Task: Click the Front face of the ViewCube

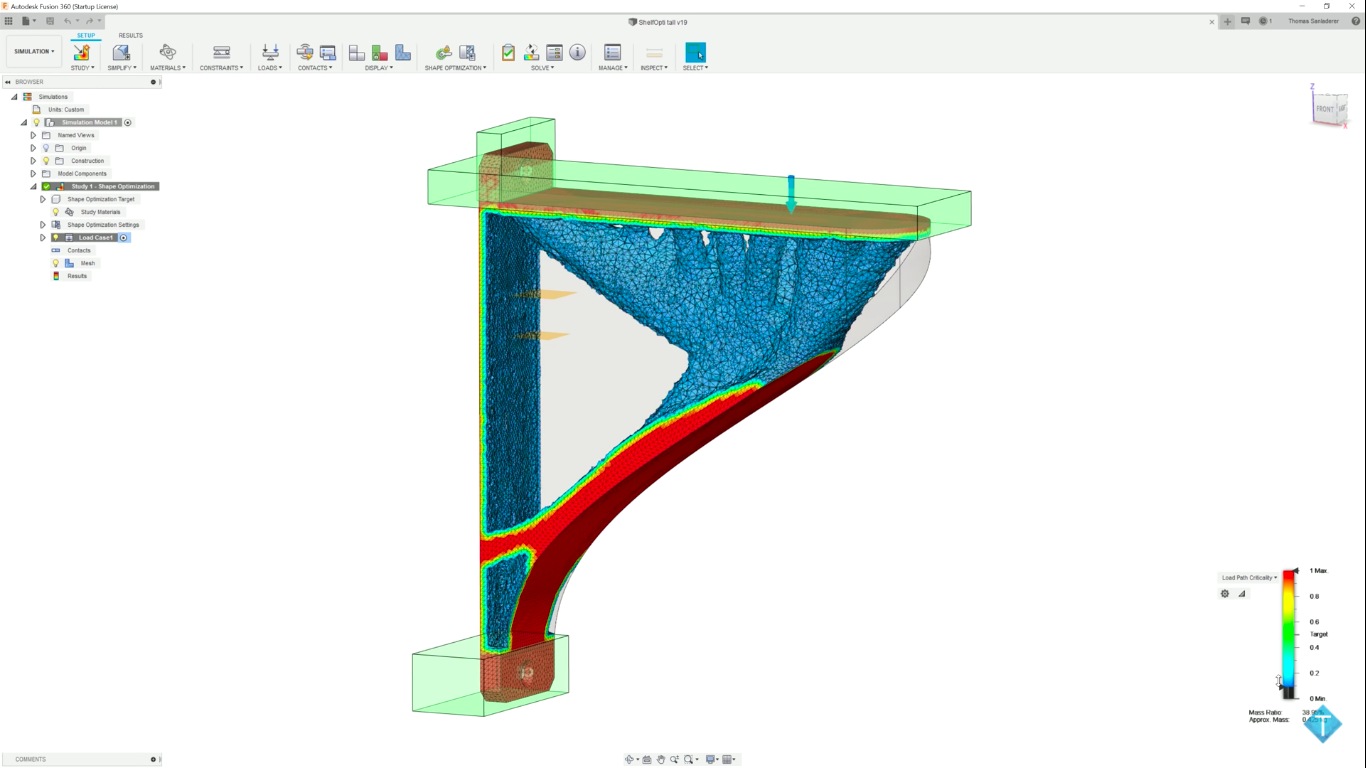Action: tap(1324, 108)
